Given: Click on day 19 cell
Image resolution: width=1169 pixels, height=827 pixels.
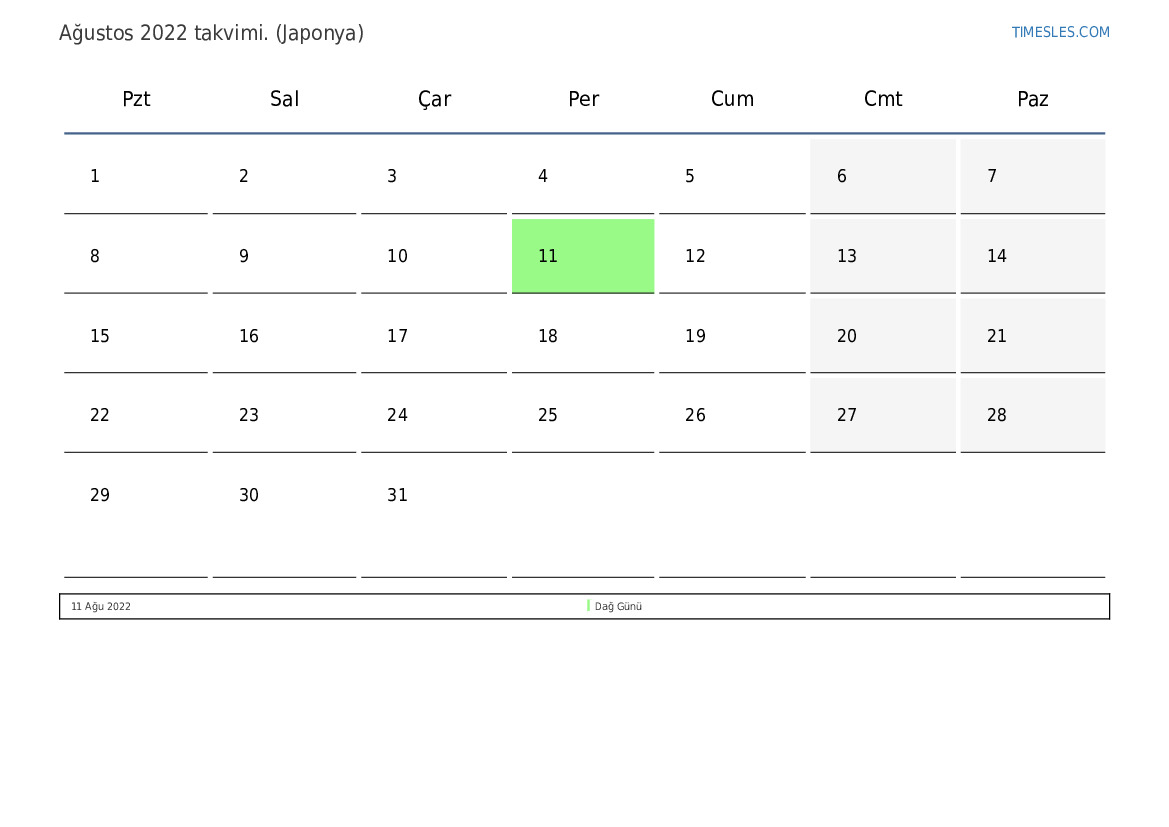Looking at the screenshot, I should click(732, 336).
